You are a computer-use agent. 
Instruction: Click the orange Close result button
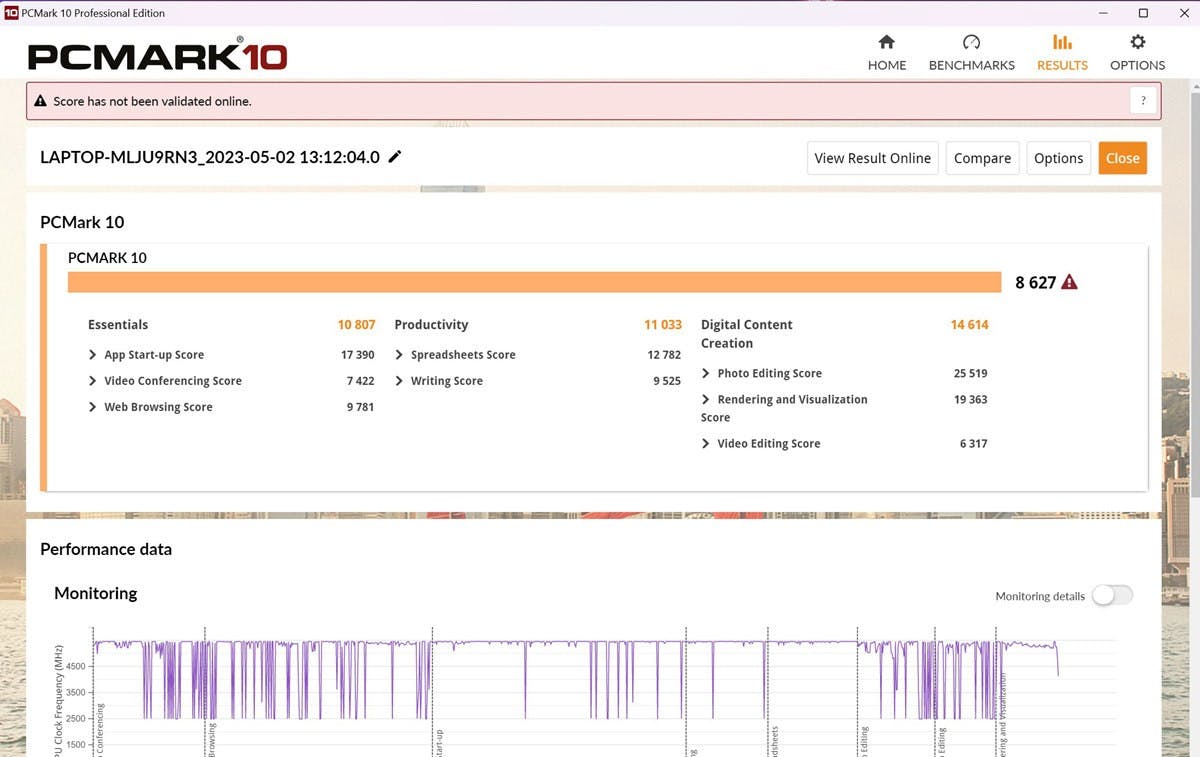(1122, 158)
